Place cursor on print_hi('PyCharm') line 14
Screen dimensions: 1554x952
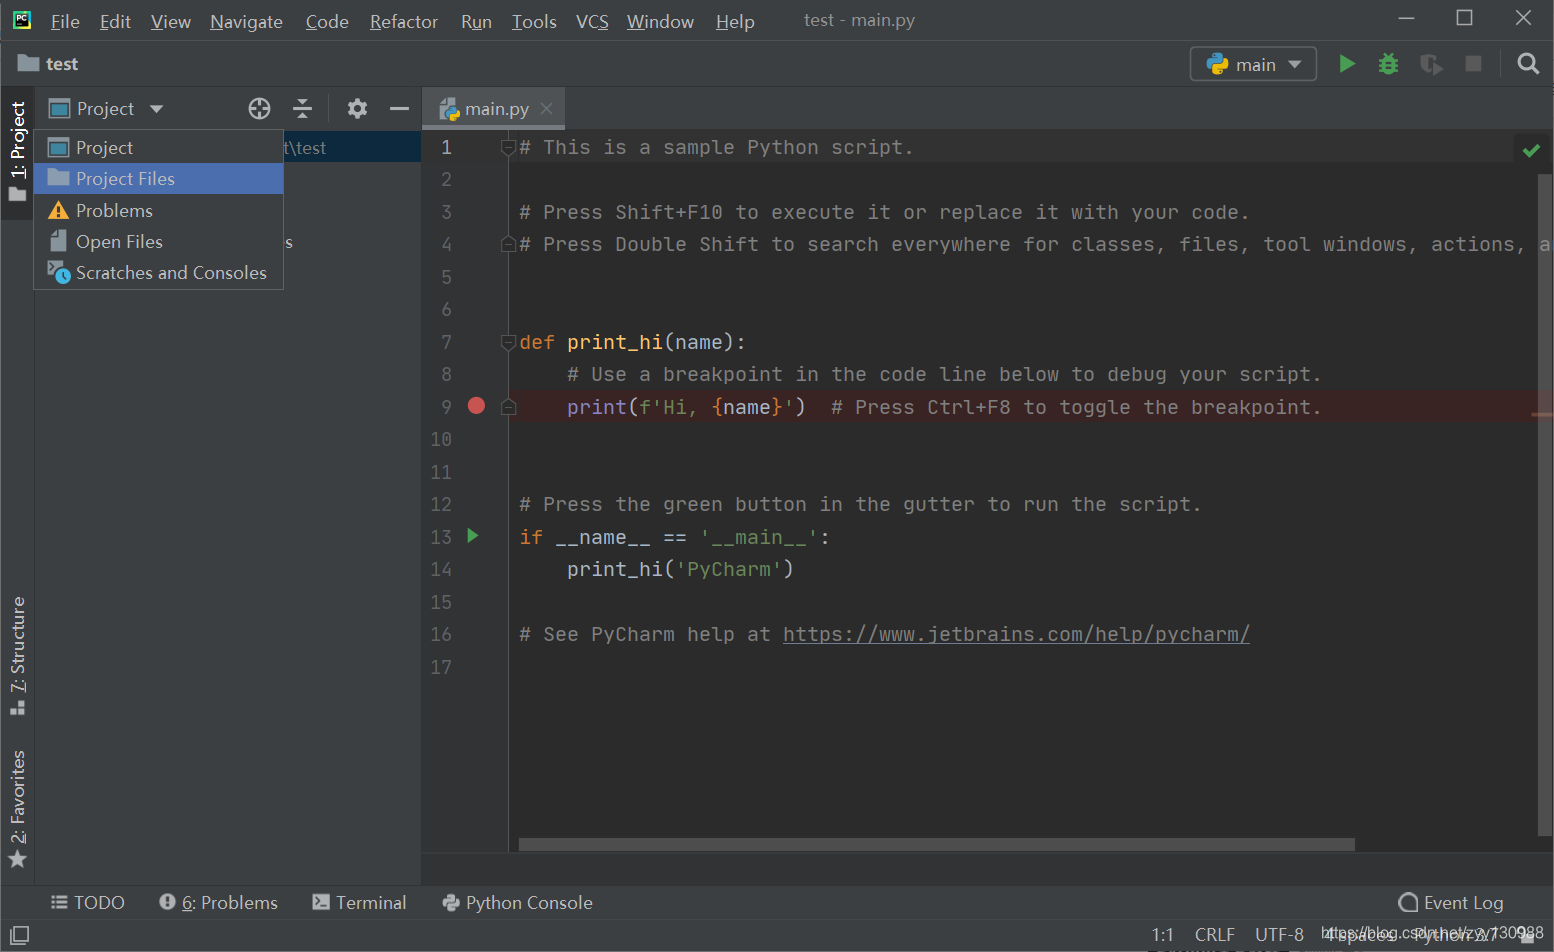(680, 569)
